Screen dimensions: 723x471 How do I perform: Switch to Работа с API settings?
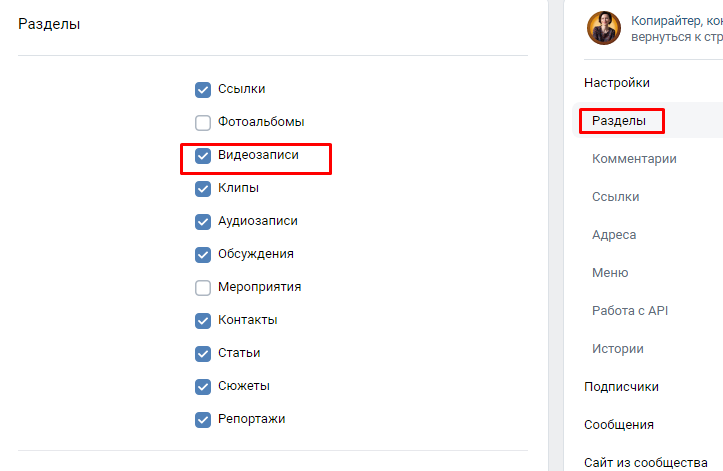click(629, 311)
